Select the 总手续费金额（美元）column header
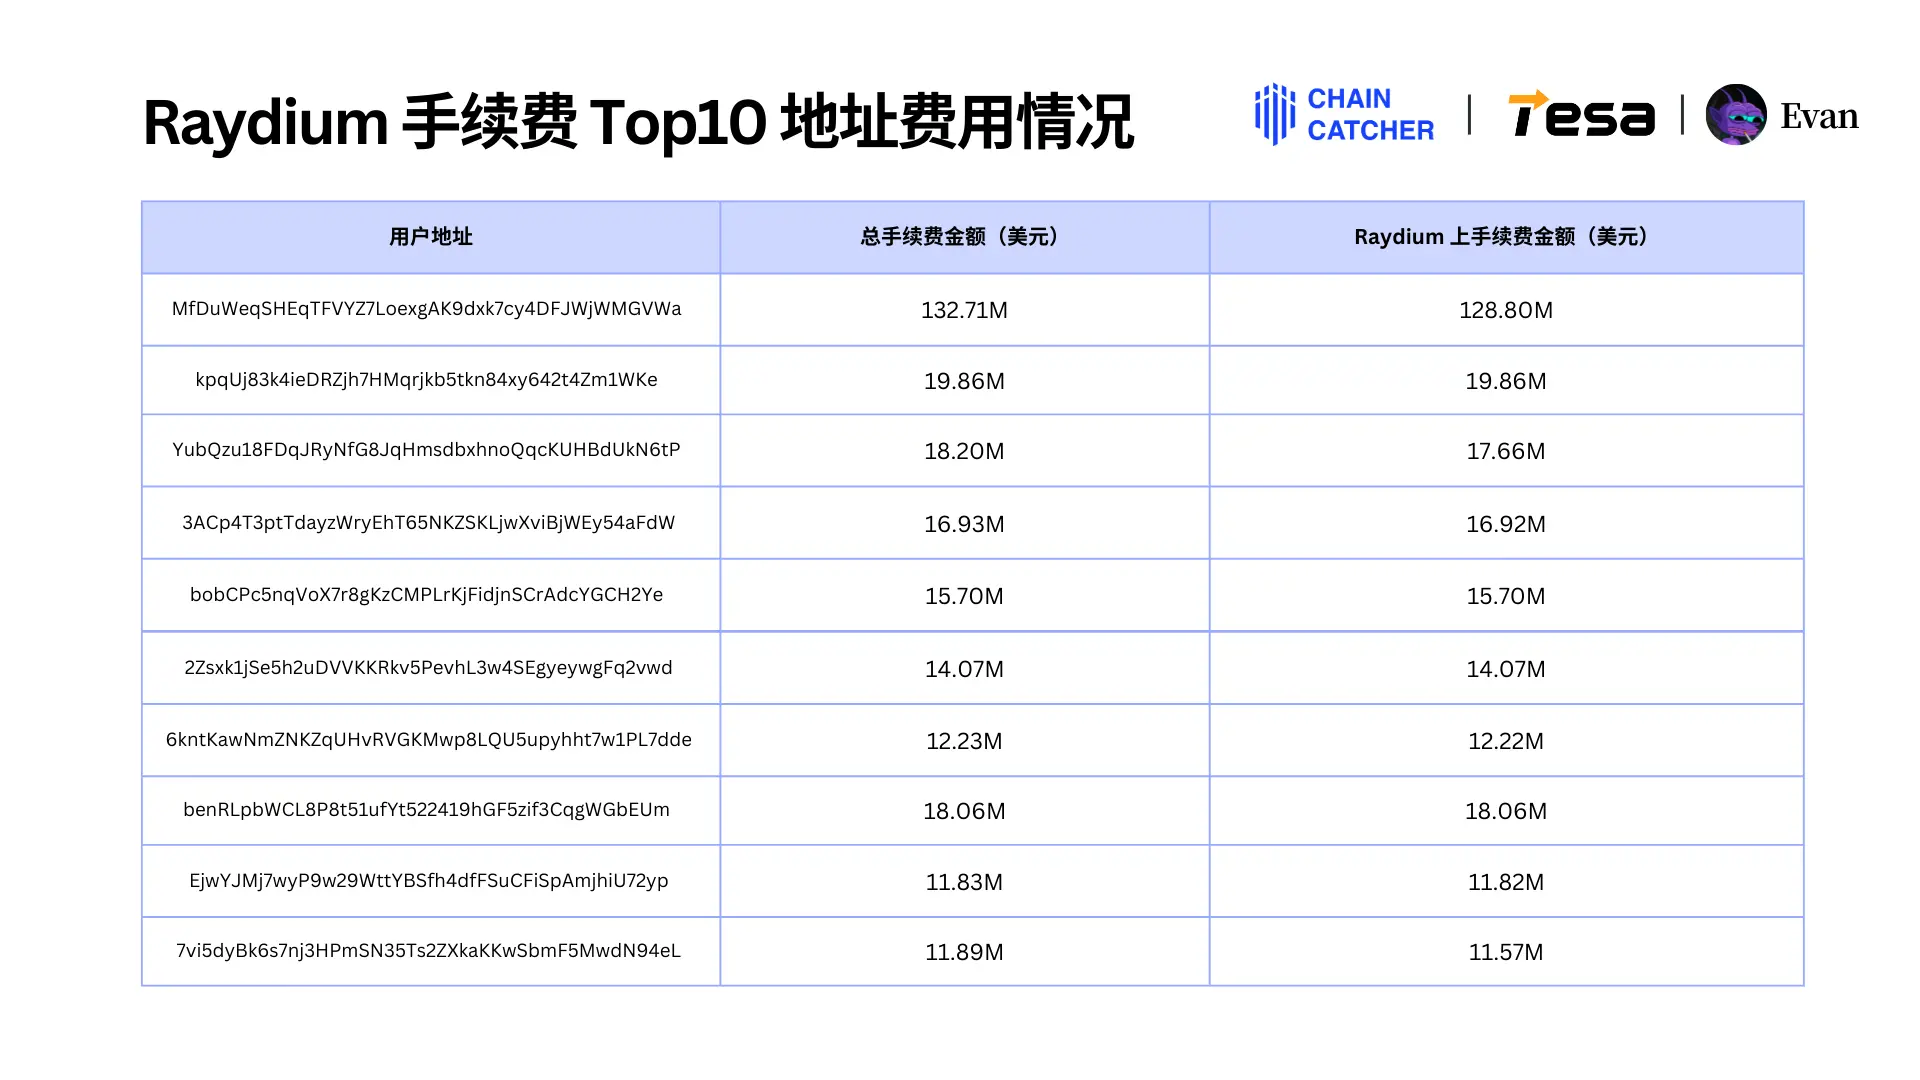Viewport: 1920px width, 1080px height. [963, 237]
